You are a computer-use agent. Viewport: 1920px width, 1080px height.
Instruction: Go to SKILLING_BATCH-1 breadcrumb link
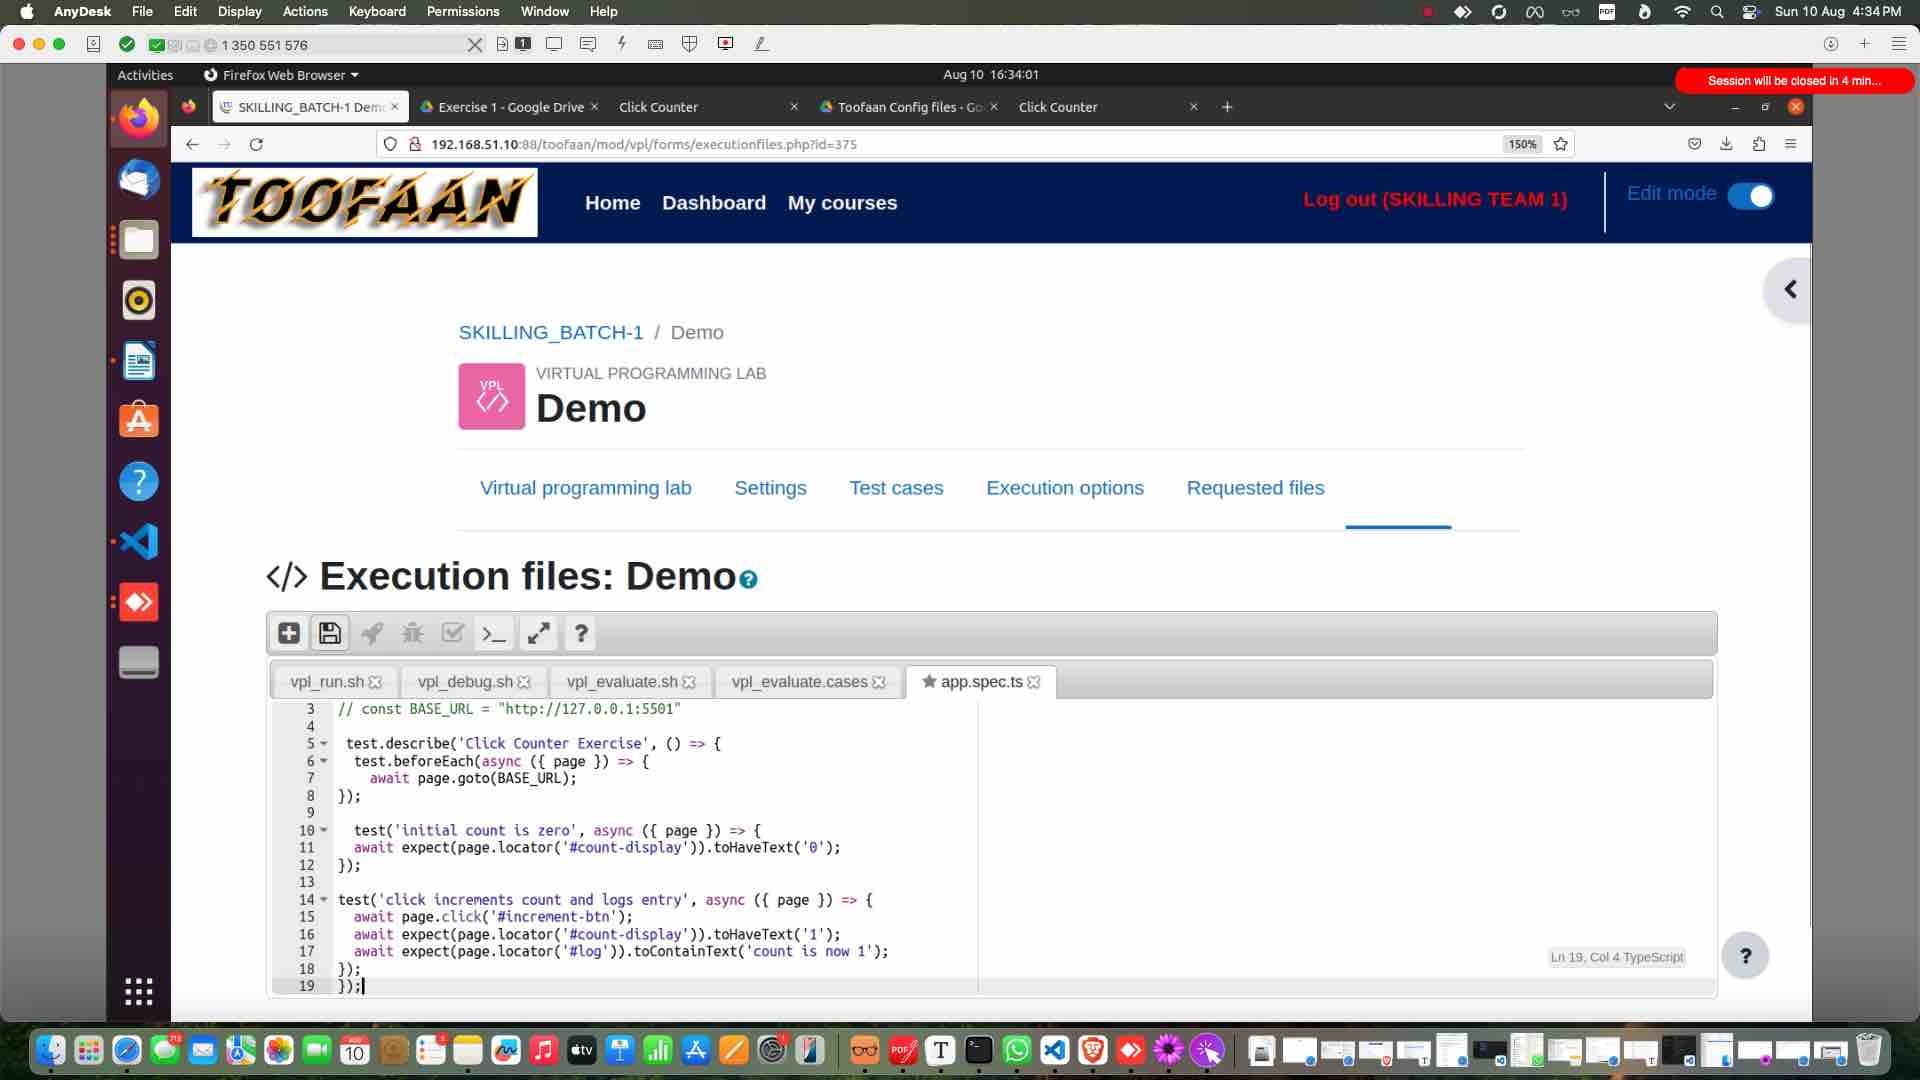pos(551,332)
